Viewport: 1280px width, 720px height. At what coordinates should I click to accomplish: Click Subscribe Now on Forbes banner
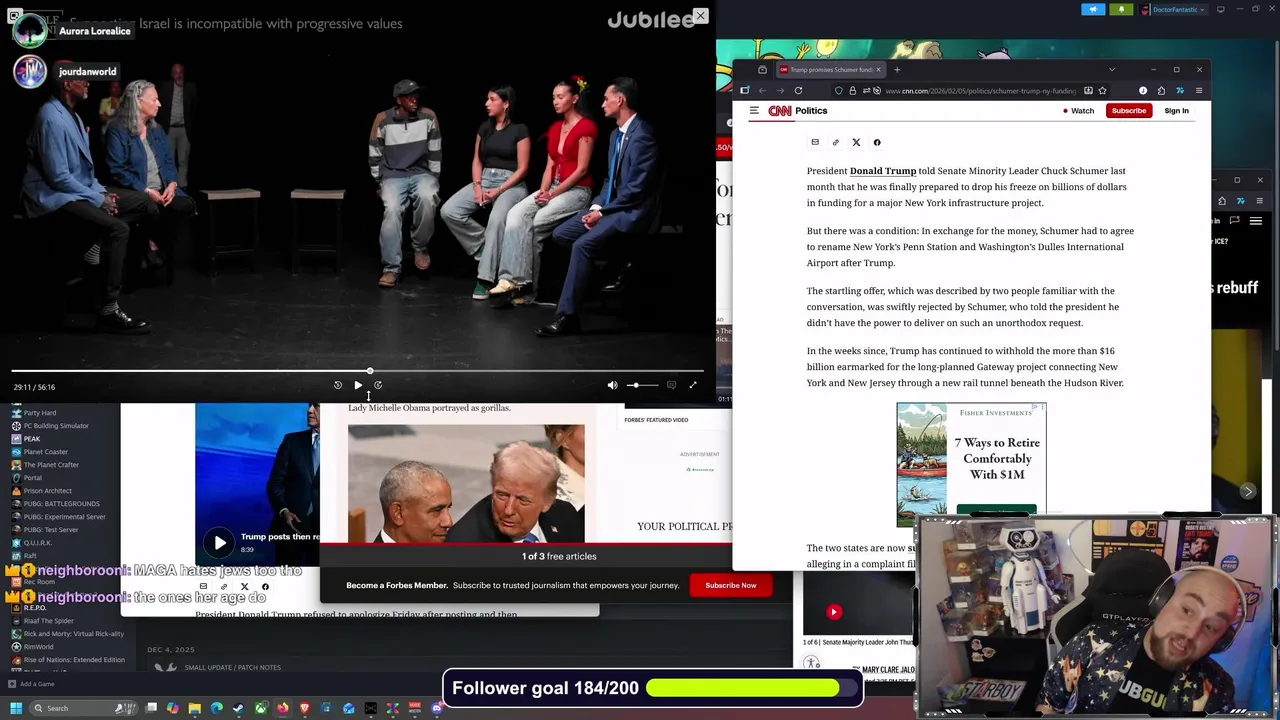pos(731,585)
